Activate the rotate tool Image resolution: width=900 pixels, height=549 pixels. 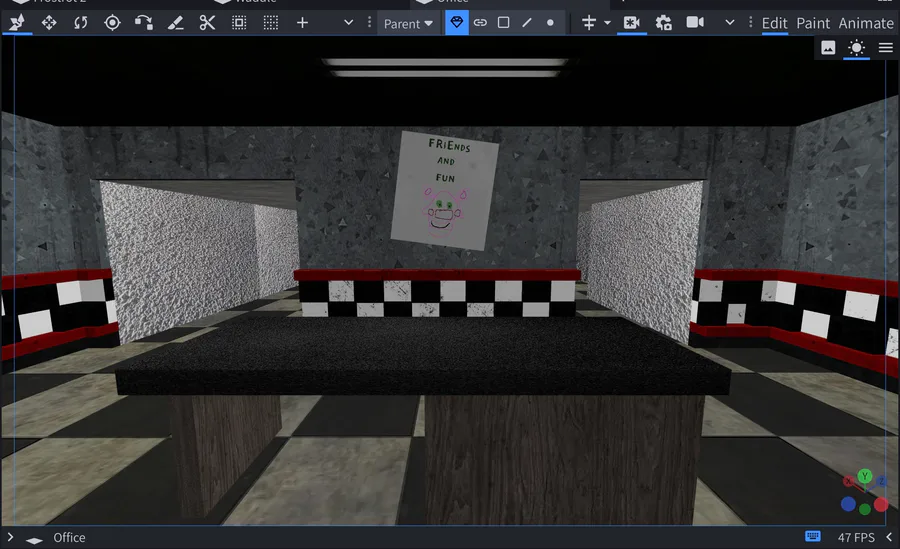[x=80, y=22]
